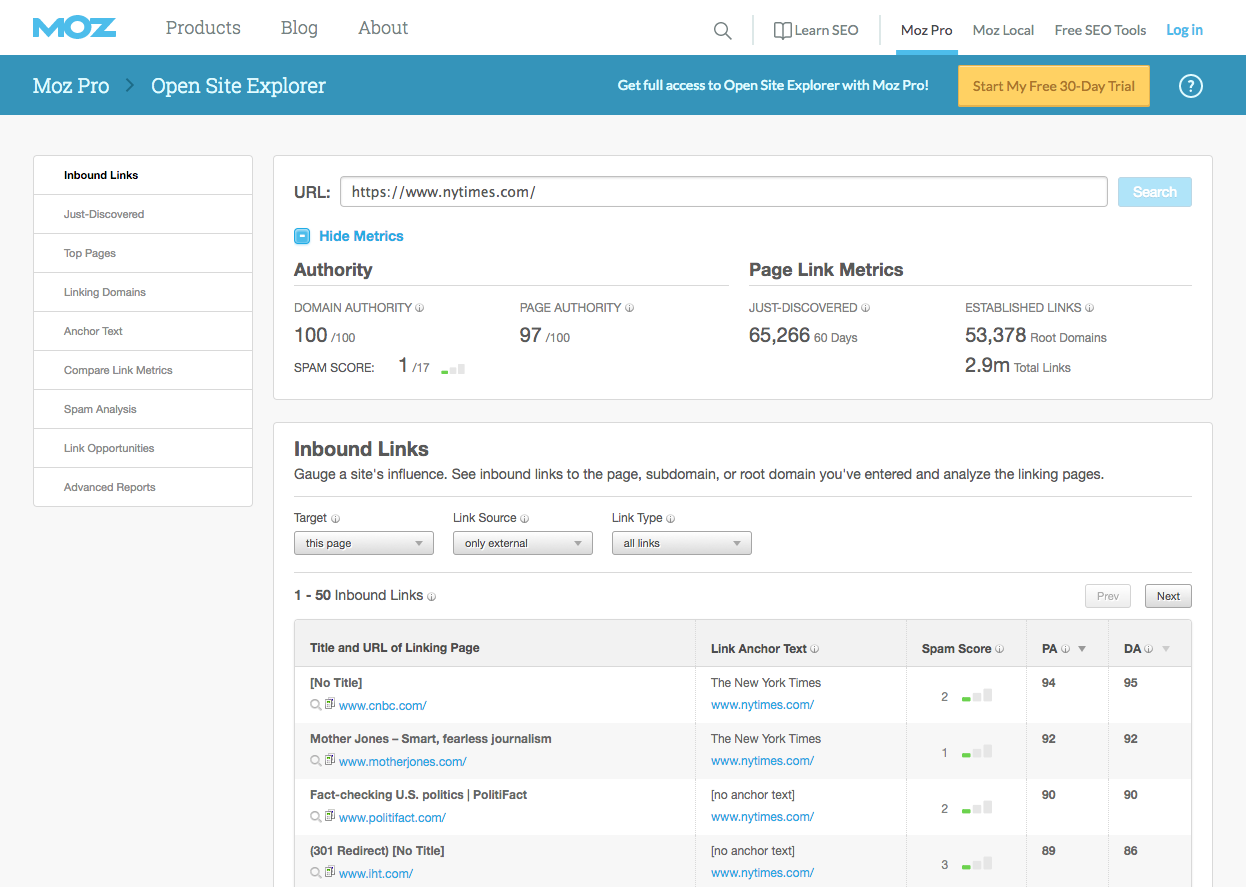Click the Moz logo
This screenshot has width=1246, height=887.
pyautogui.click(x=74, y=28)
